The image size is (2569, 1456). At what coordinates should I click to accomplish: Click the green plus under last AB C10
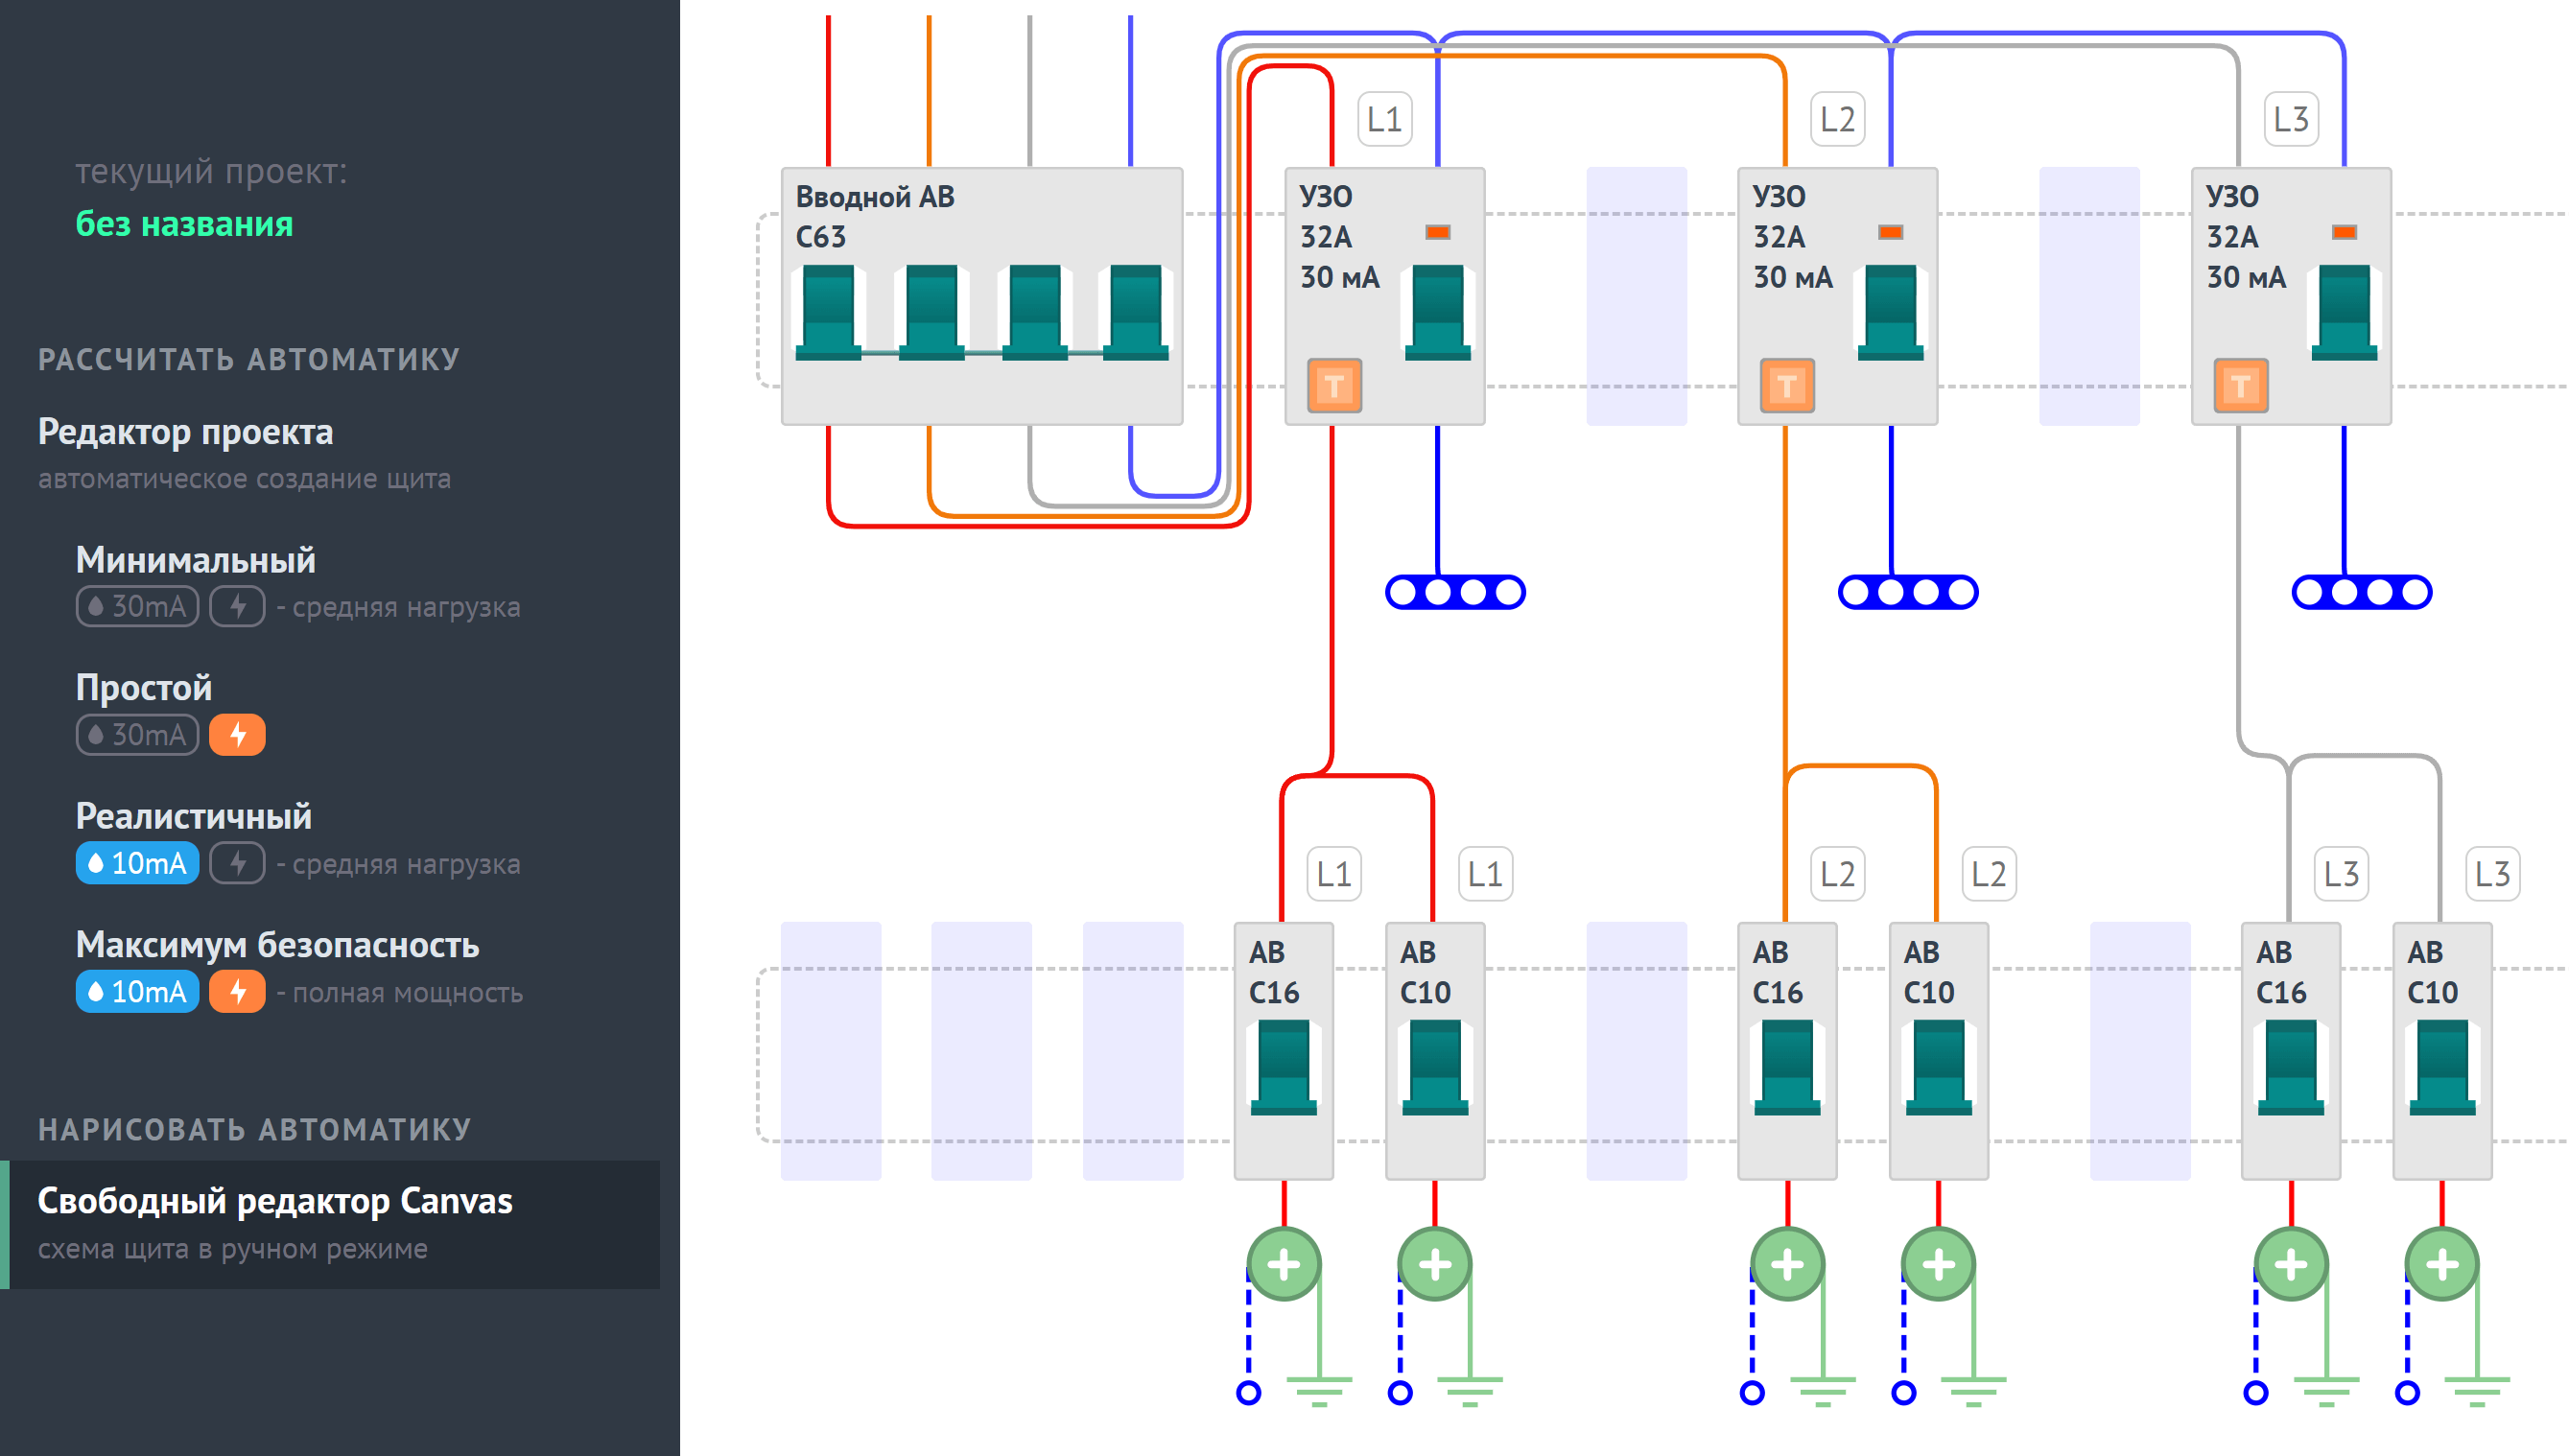2441,1264
